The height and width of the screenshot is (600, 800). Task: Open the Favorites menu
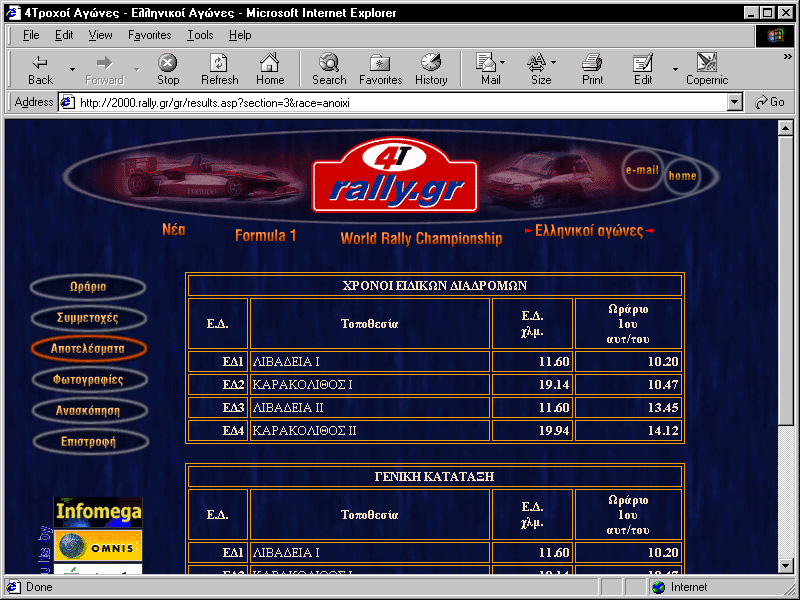coord(149,35)
